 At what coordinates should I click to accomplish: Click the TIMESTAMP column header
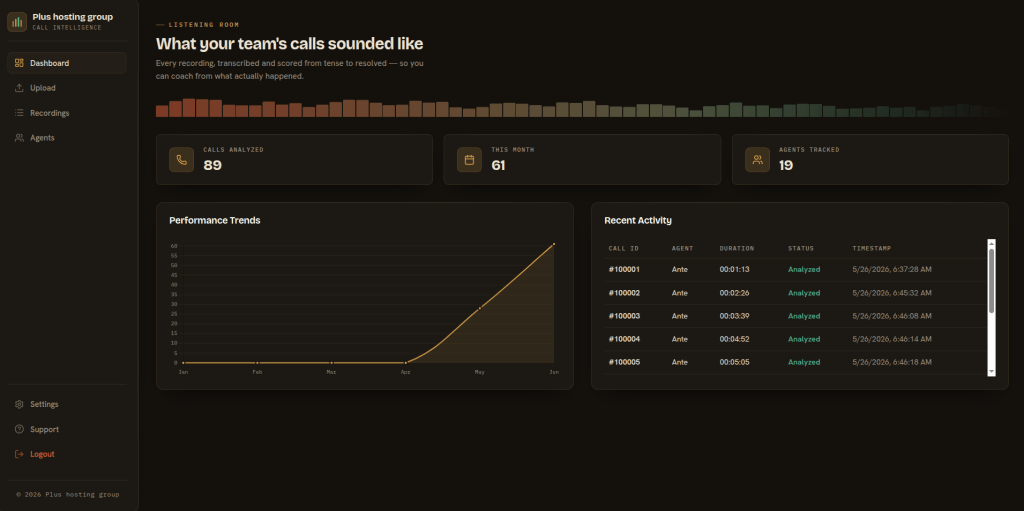(871, 248)
